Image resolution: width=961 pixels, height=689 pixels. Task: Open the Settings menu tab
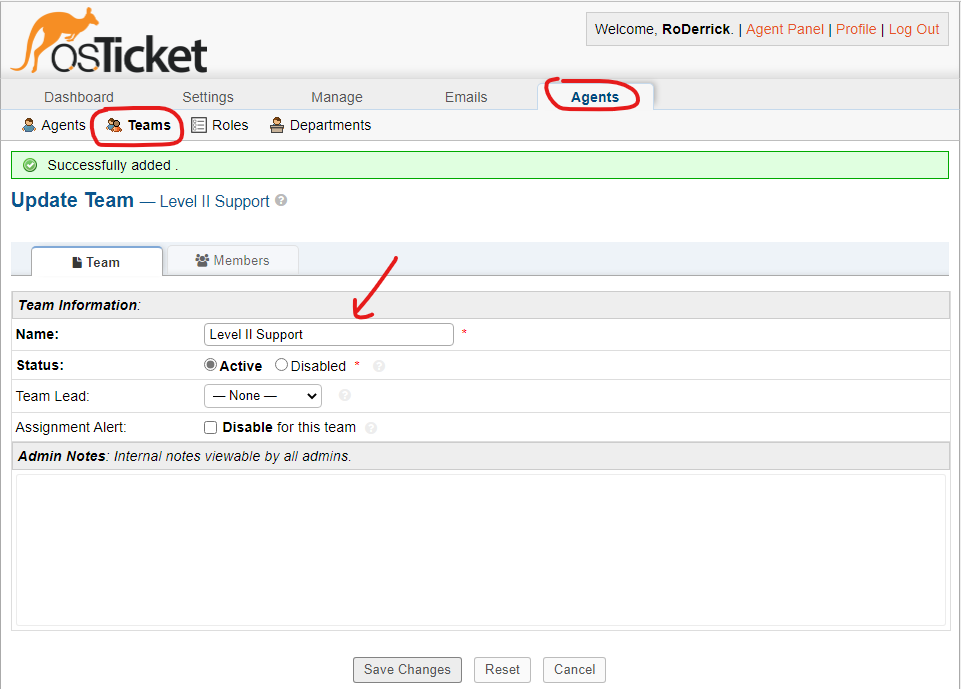tap(208, 97)
